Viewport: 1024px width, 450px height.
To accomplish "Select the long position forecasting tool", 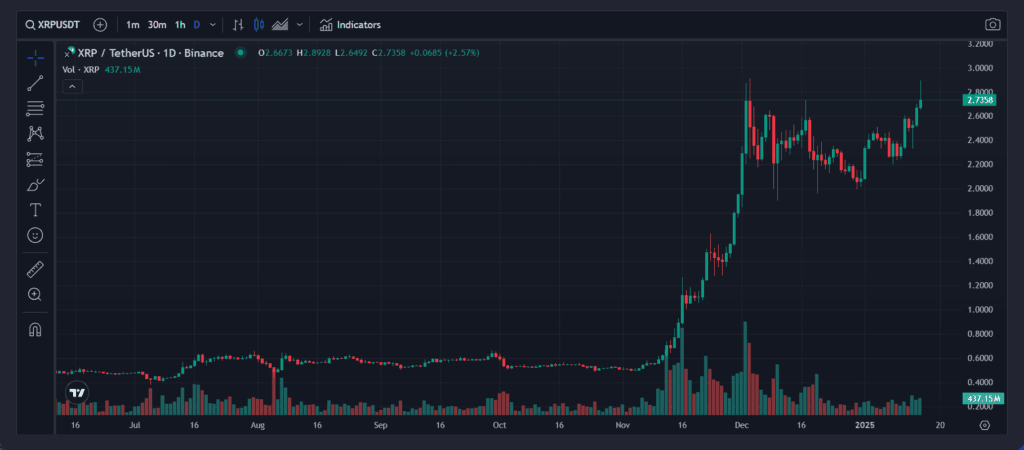I will [35, 159].
